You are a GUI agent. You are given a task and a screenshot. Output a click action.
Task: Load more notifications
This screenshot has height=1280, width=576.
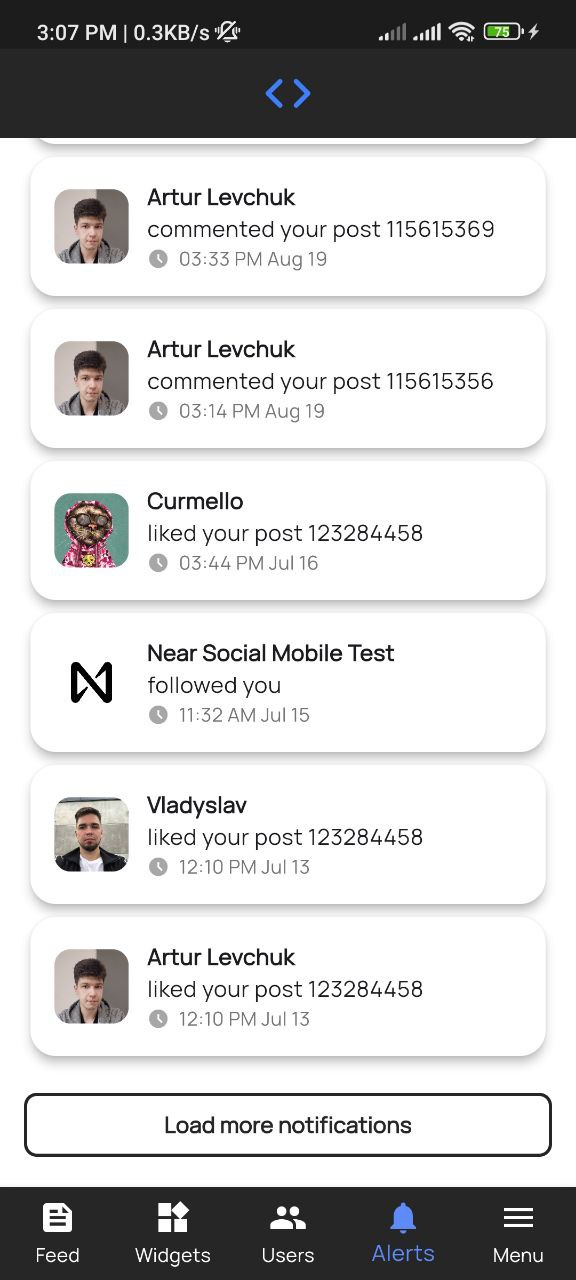[x=288, y=1125]
